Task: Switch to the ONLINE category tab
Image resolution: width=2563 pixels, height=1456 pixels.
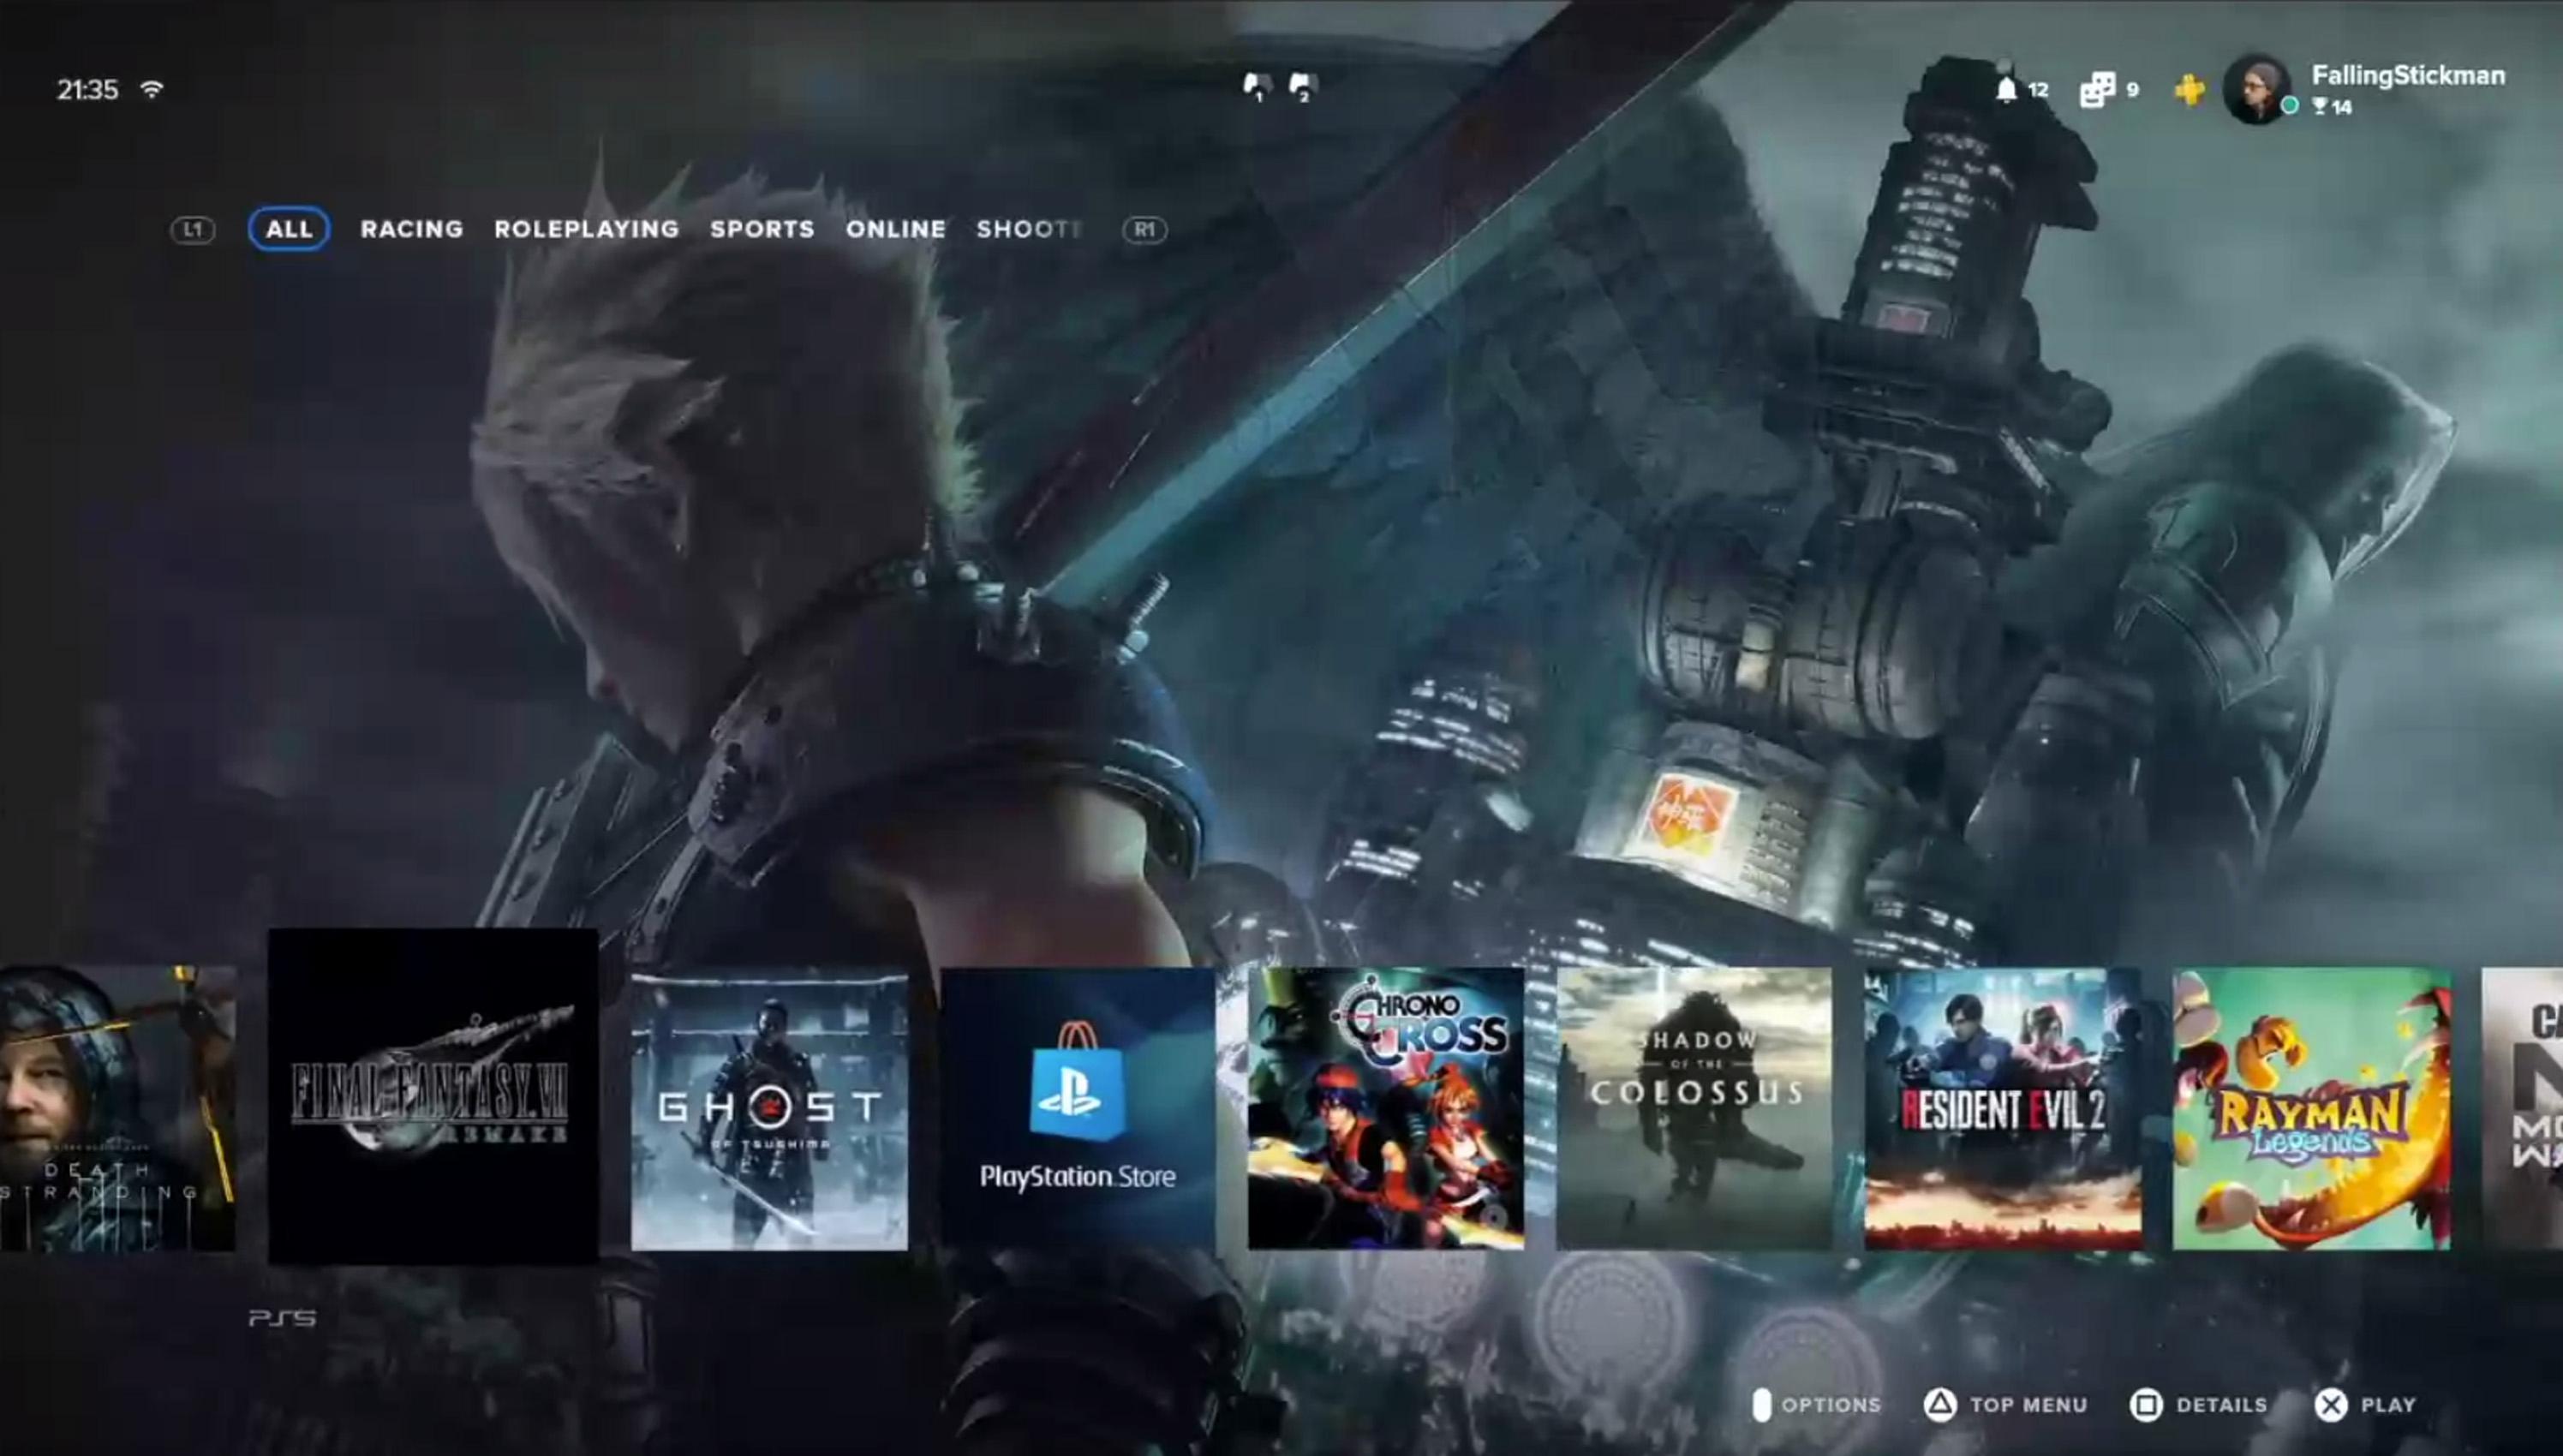Action: pyautogui.click(x=896, y=229)
